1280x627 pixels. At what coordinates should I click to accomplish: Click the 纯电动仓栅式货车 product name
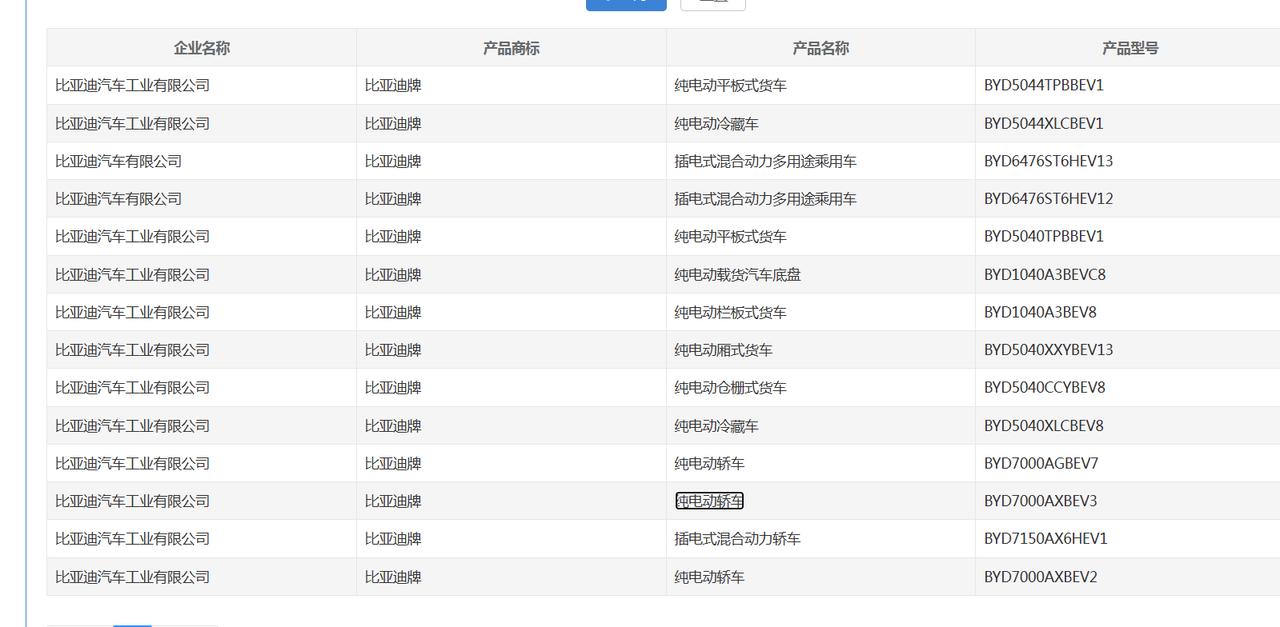click(731, 388)
